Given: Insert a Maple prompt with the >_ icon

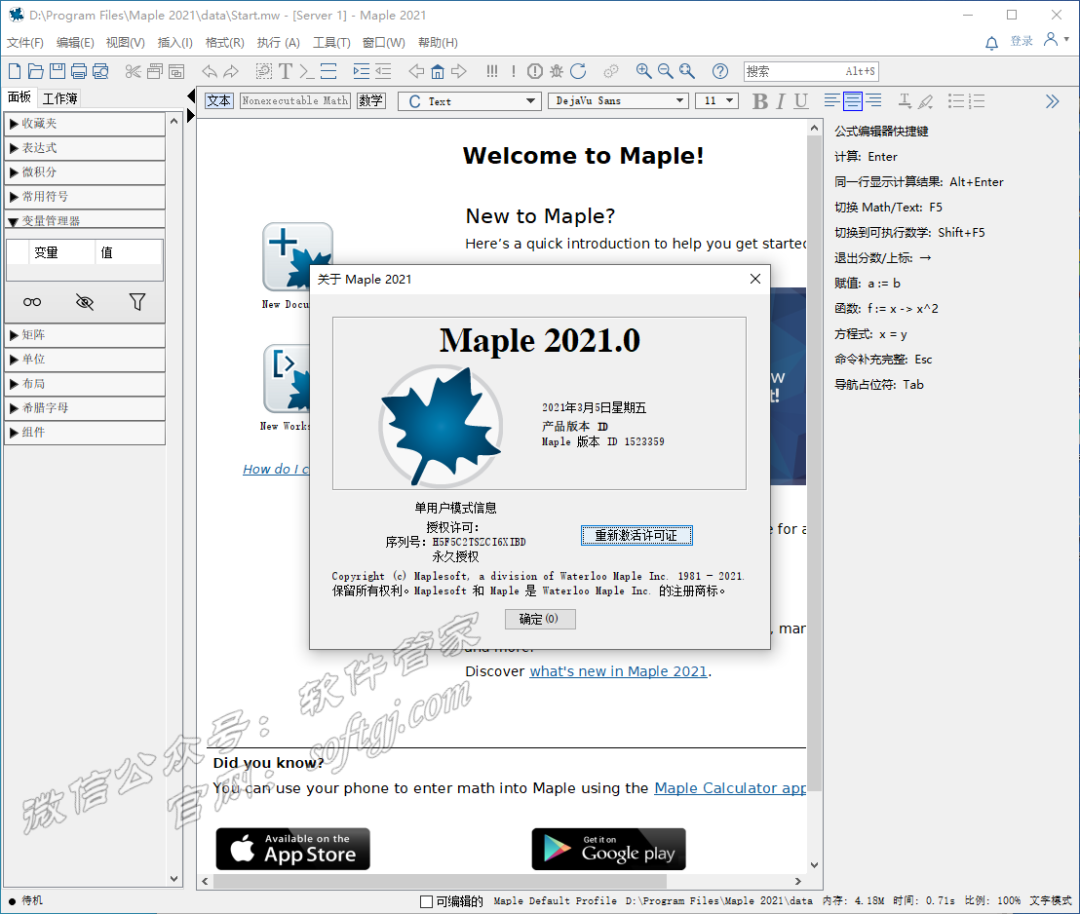Looking at the screenshot, I should [307, 71].
